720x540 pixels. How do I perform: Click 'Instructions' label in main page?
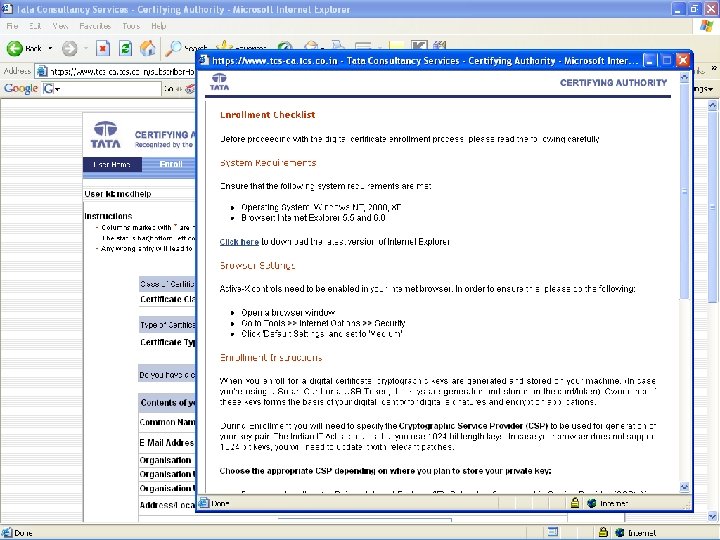(108, 216)
